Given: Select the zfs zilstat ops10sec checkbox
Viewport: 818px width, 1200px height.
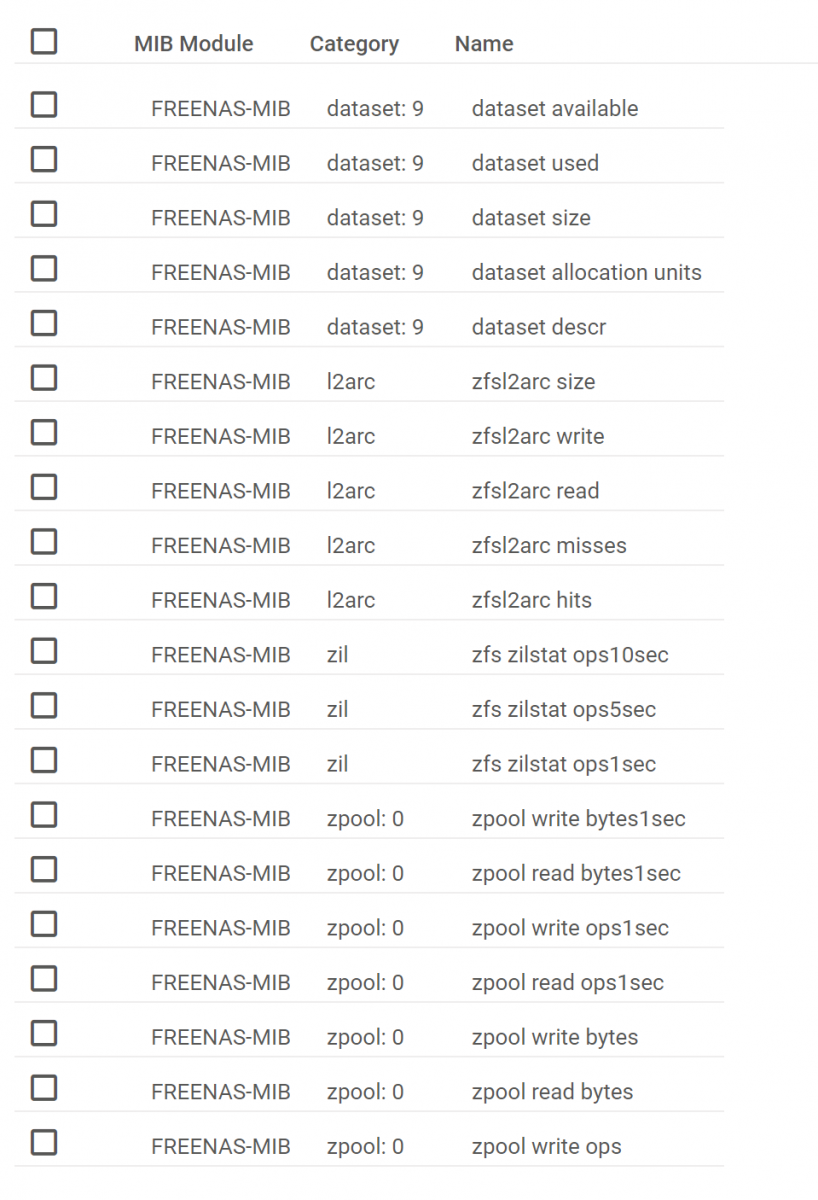Looking at the screenshot, I should coord(44,651).
